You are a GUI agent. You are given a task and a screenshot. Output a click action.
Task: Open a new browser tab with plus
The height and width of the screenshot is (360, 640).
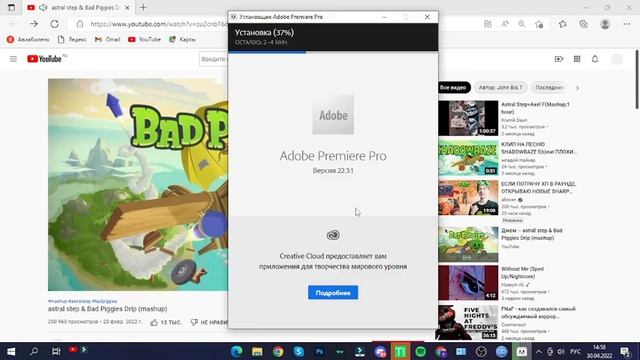[143, 7]
